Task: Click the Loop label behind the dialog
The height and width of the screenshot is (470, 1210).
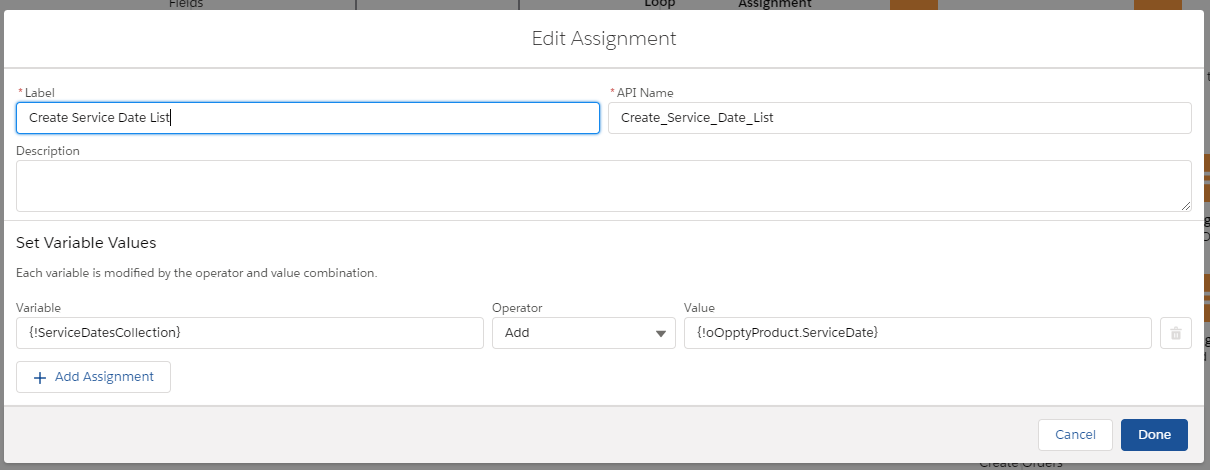Action: tap(660, 4)
